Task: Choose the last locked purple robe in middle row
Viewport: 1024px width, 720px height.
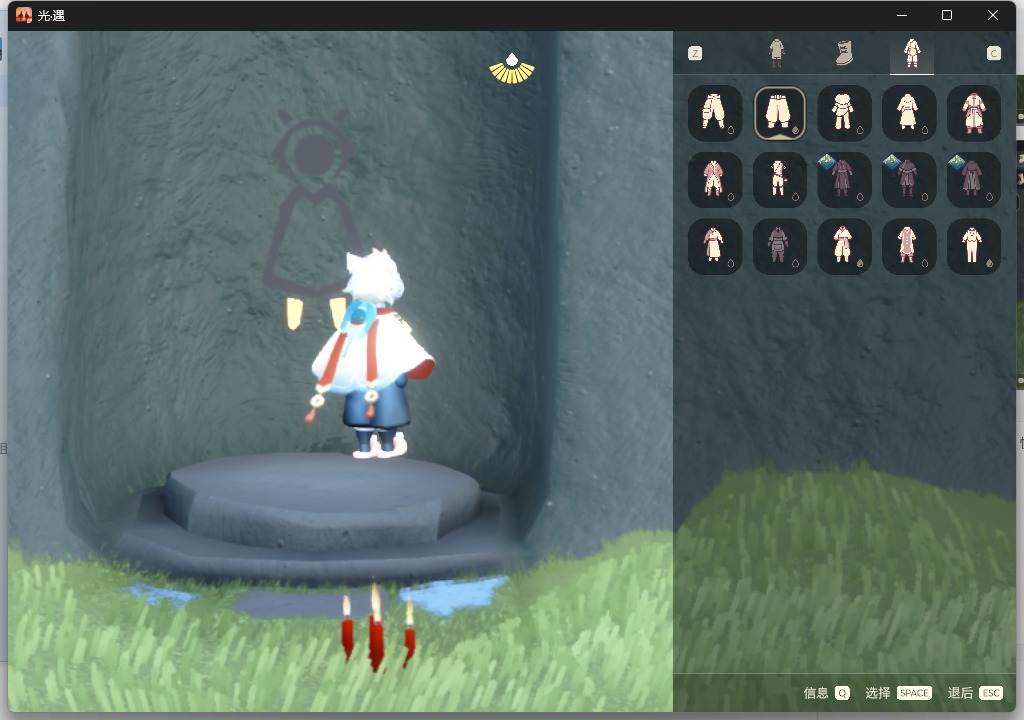Action: tap(974, 180)
